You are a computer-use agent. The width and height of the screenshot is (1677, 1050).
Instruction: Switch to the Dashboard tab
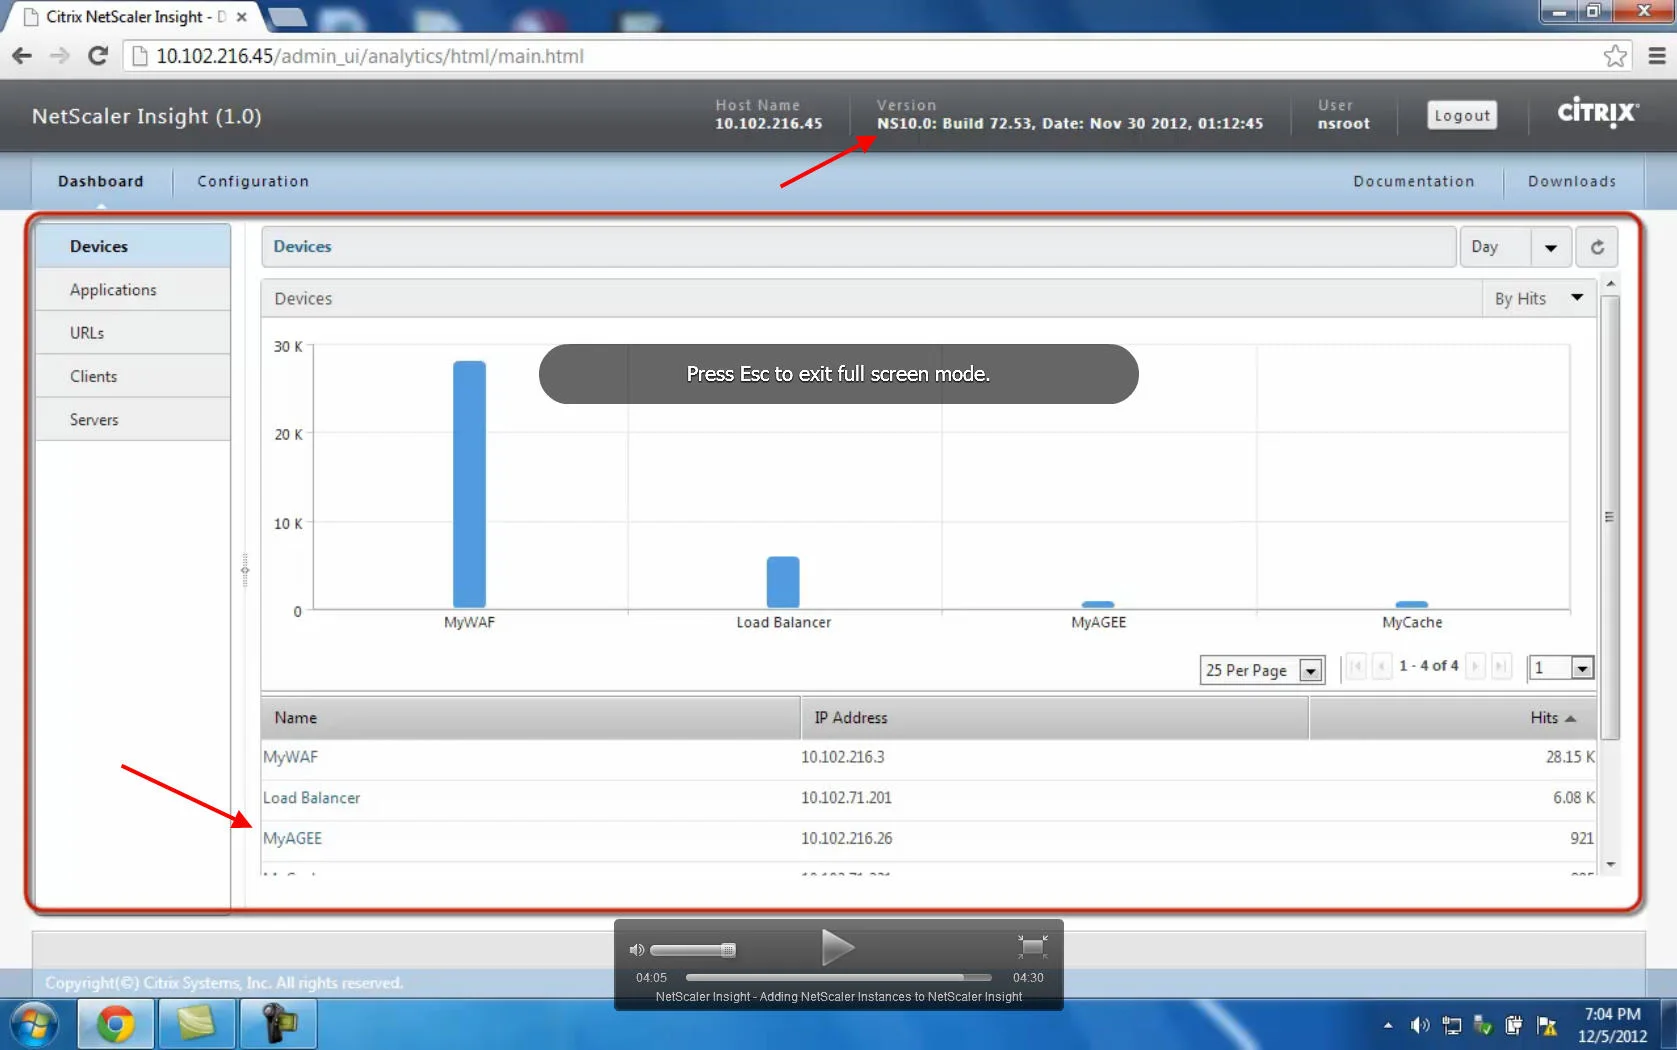101,181
